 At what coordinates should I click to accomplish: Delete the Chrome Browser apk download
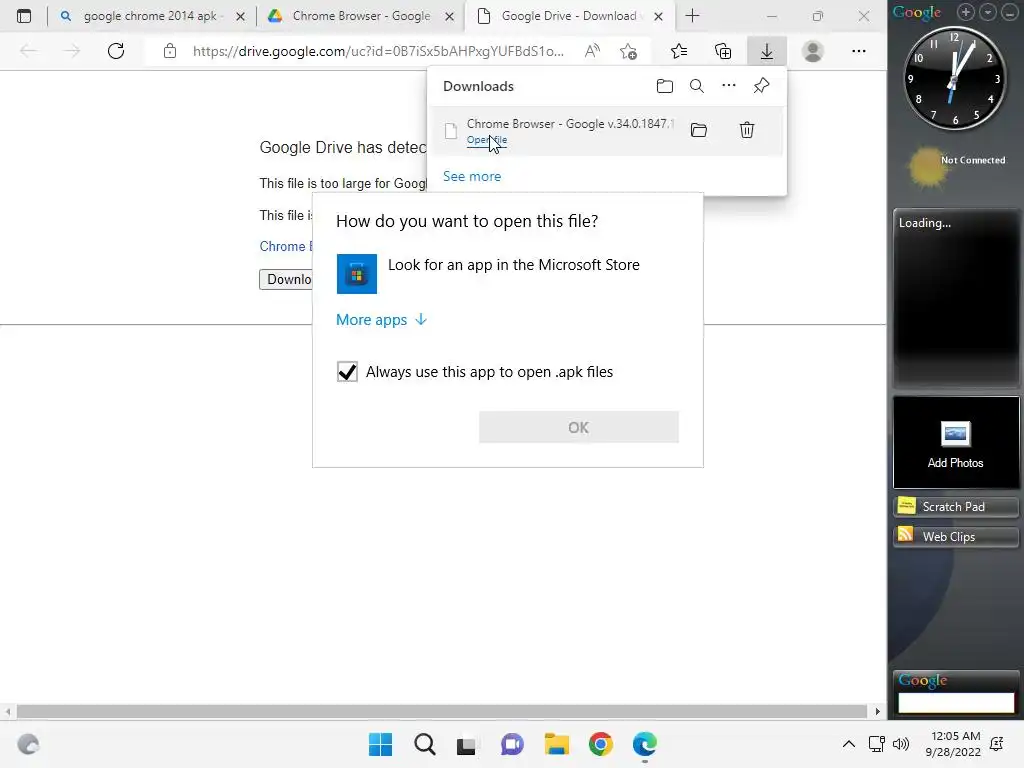click(x=746, y=130)
